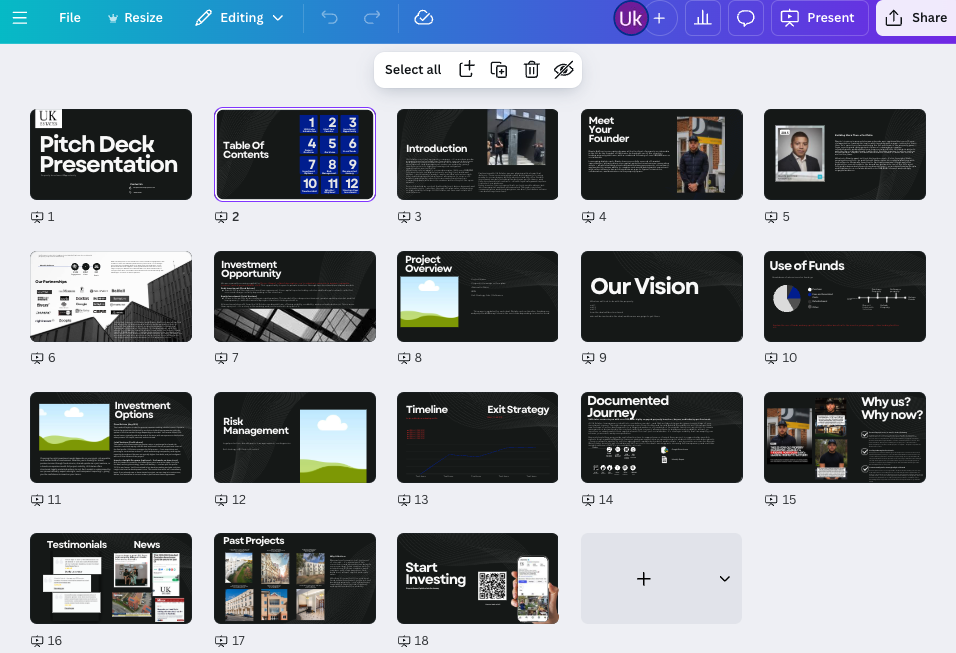The image size is (956, 653).
Task: Select the Past Projects slide 17
Action: [x=295, y=578]
